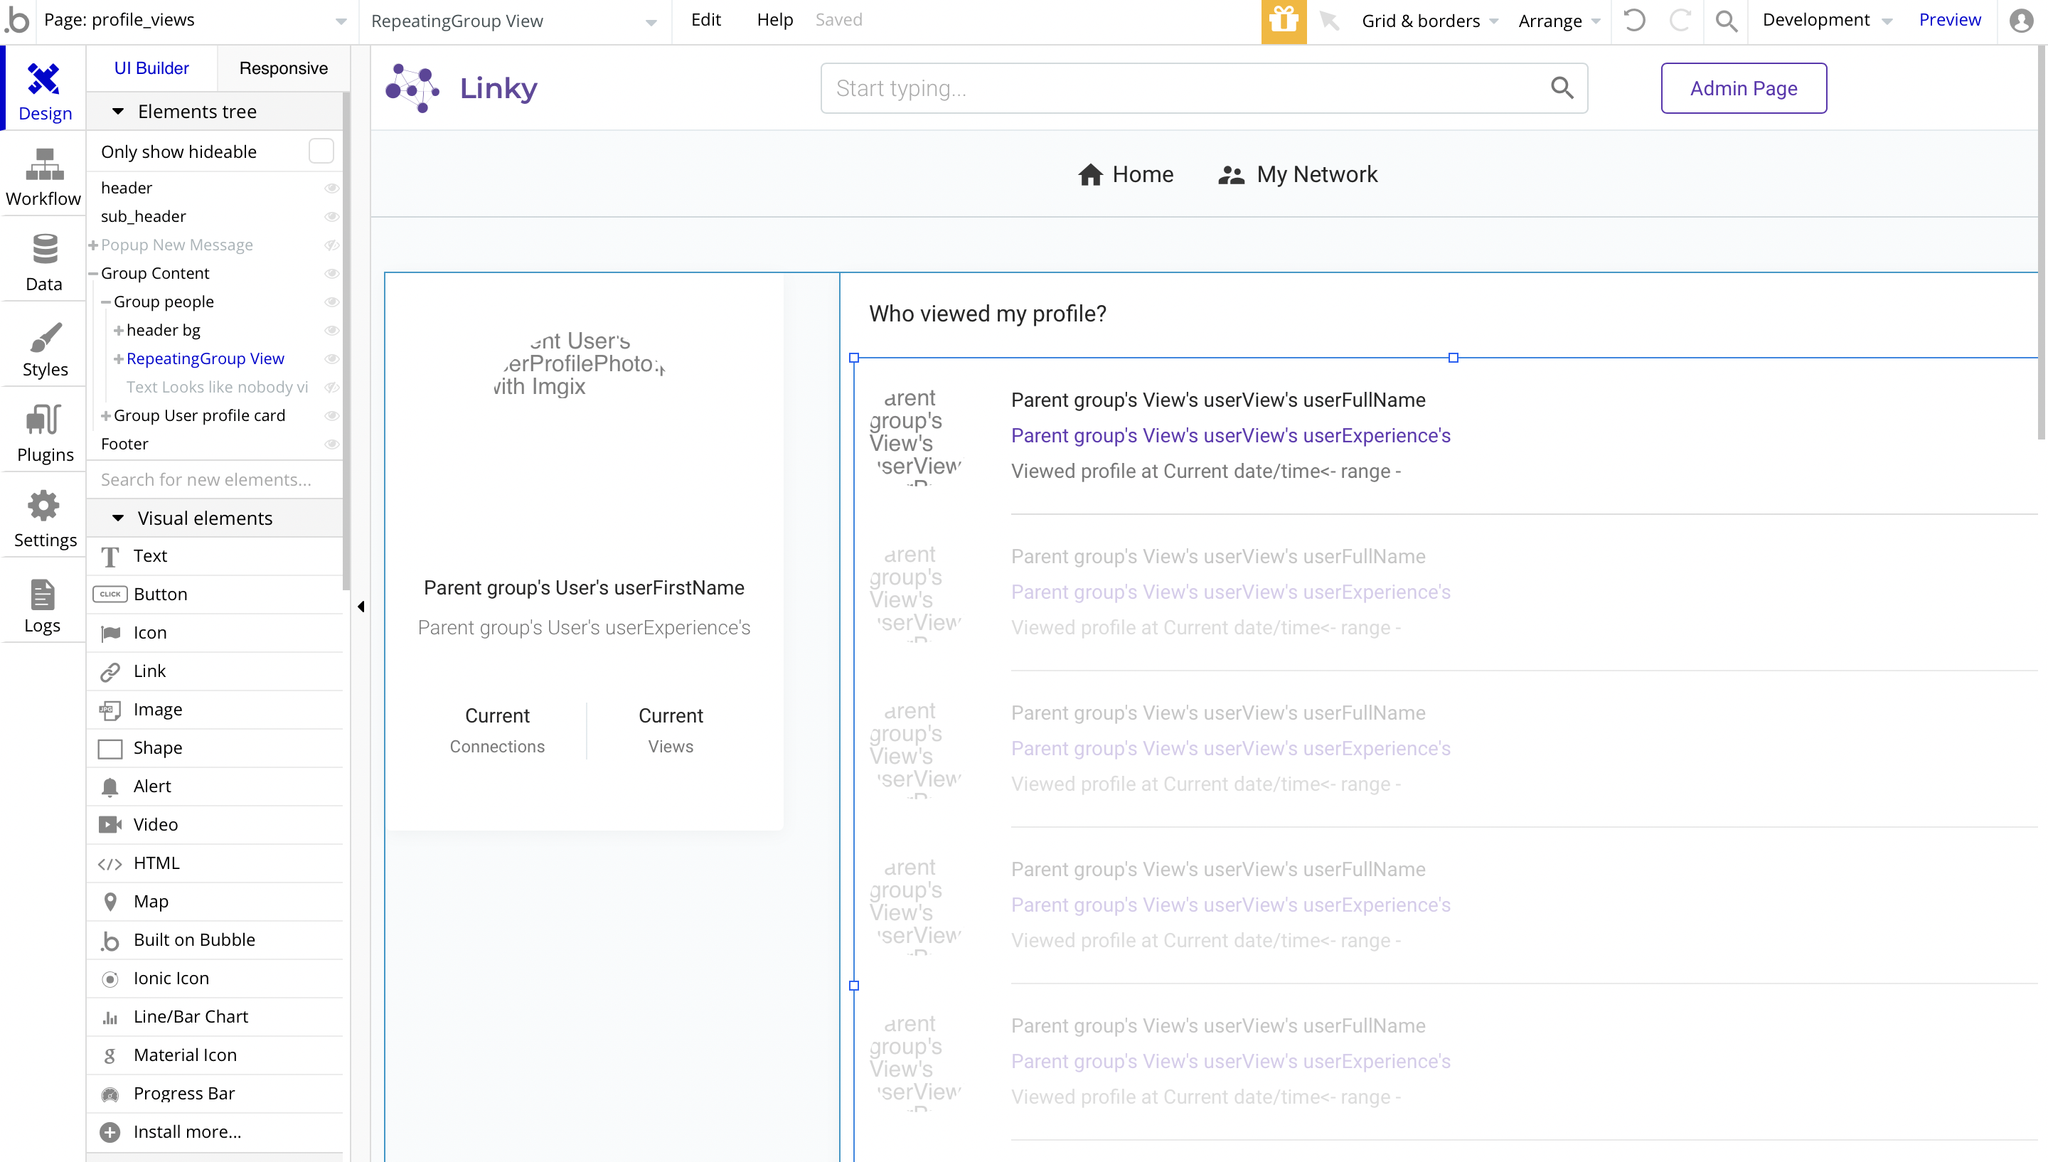Image resolution: width=2048 pixels, height=1162 pixels.
Task: Open the Plugins section icon
Action: [44, 421]
